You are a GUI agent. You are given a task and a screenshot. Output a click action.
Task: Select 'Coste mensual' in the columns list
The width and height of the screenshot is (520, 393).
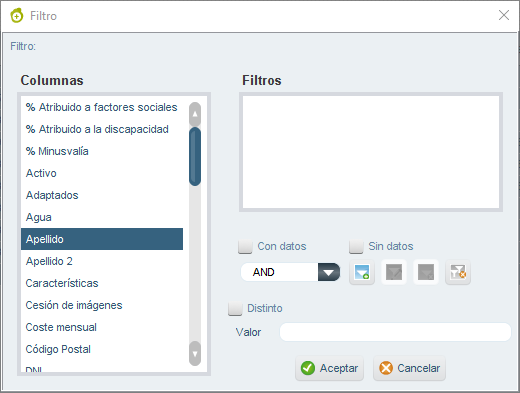coord(102,327)
